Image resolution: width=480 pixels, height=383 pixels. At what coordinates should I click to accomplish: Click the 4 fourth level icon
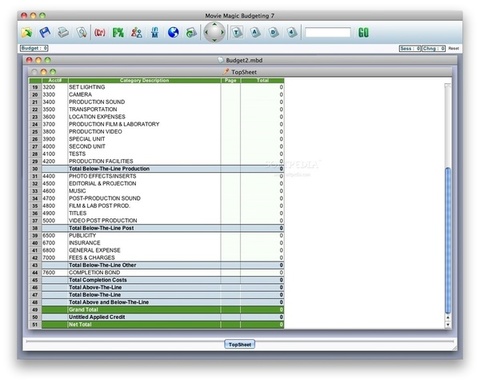(292, 32)
